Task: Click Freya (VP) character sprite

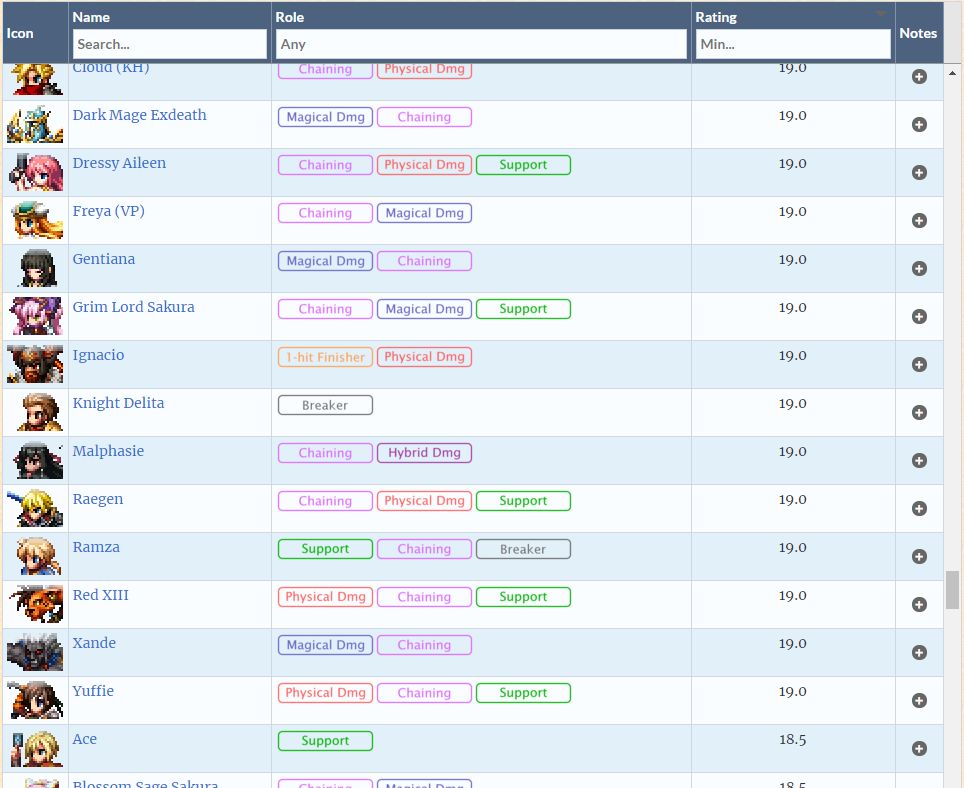Action: 35,220
